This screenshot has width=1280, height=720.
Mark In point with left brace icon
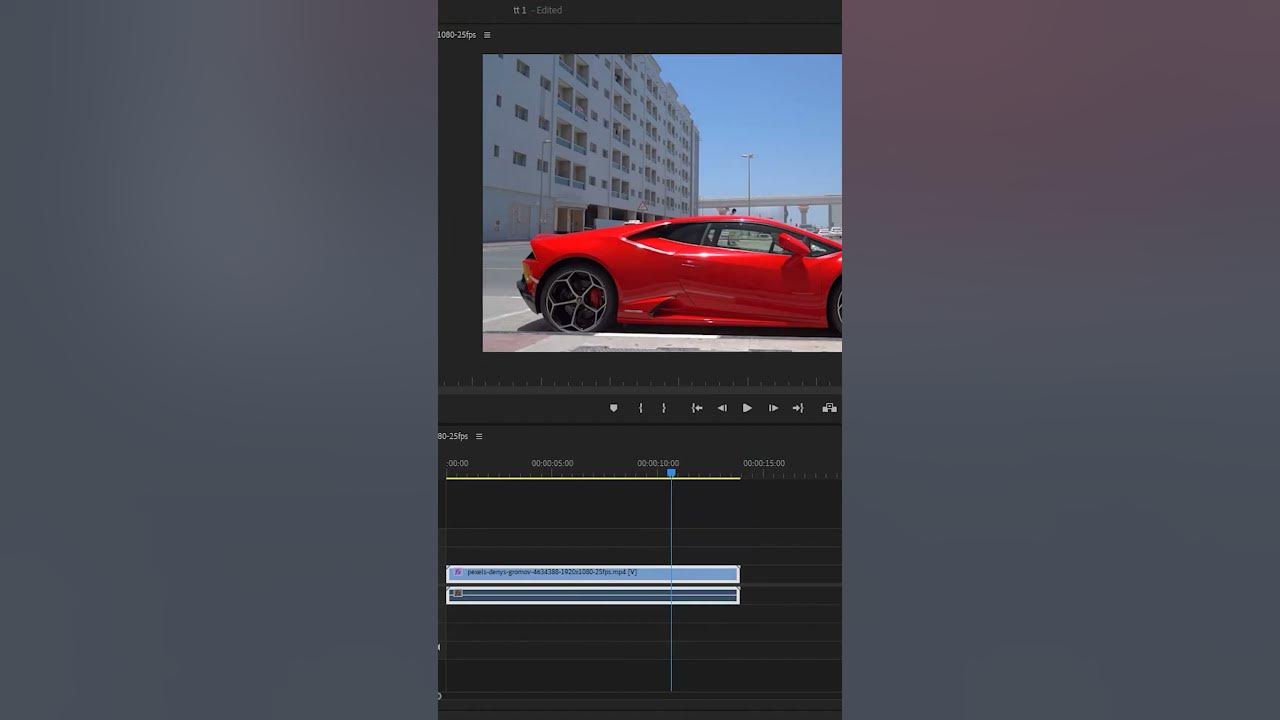tap(641, 408)
